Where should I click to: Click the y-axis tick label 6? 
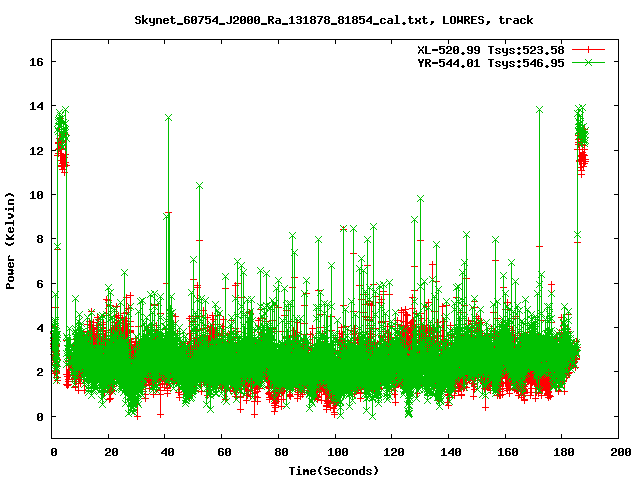point(40,284)
